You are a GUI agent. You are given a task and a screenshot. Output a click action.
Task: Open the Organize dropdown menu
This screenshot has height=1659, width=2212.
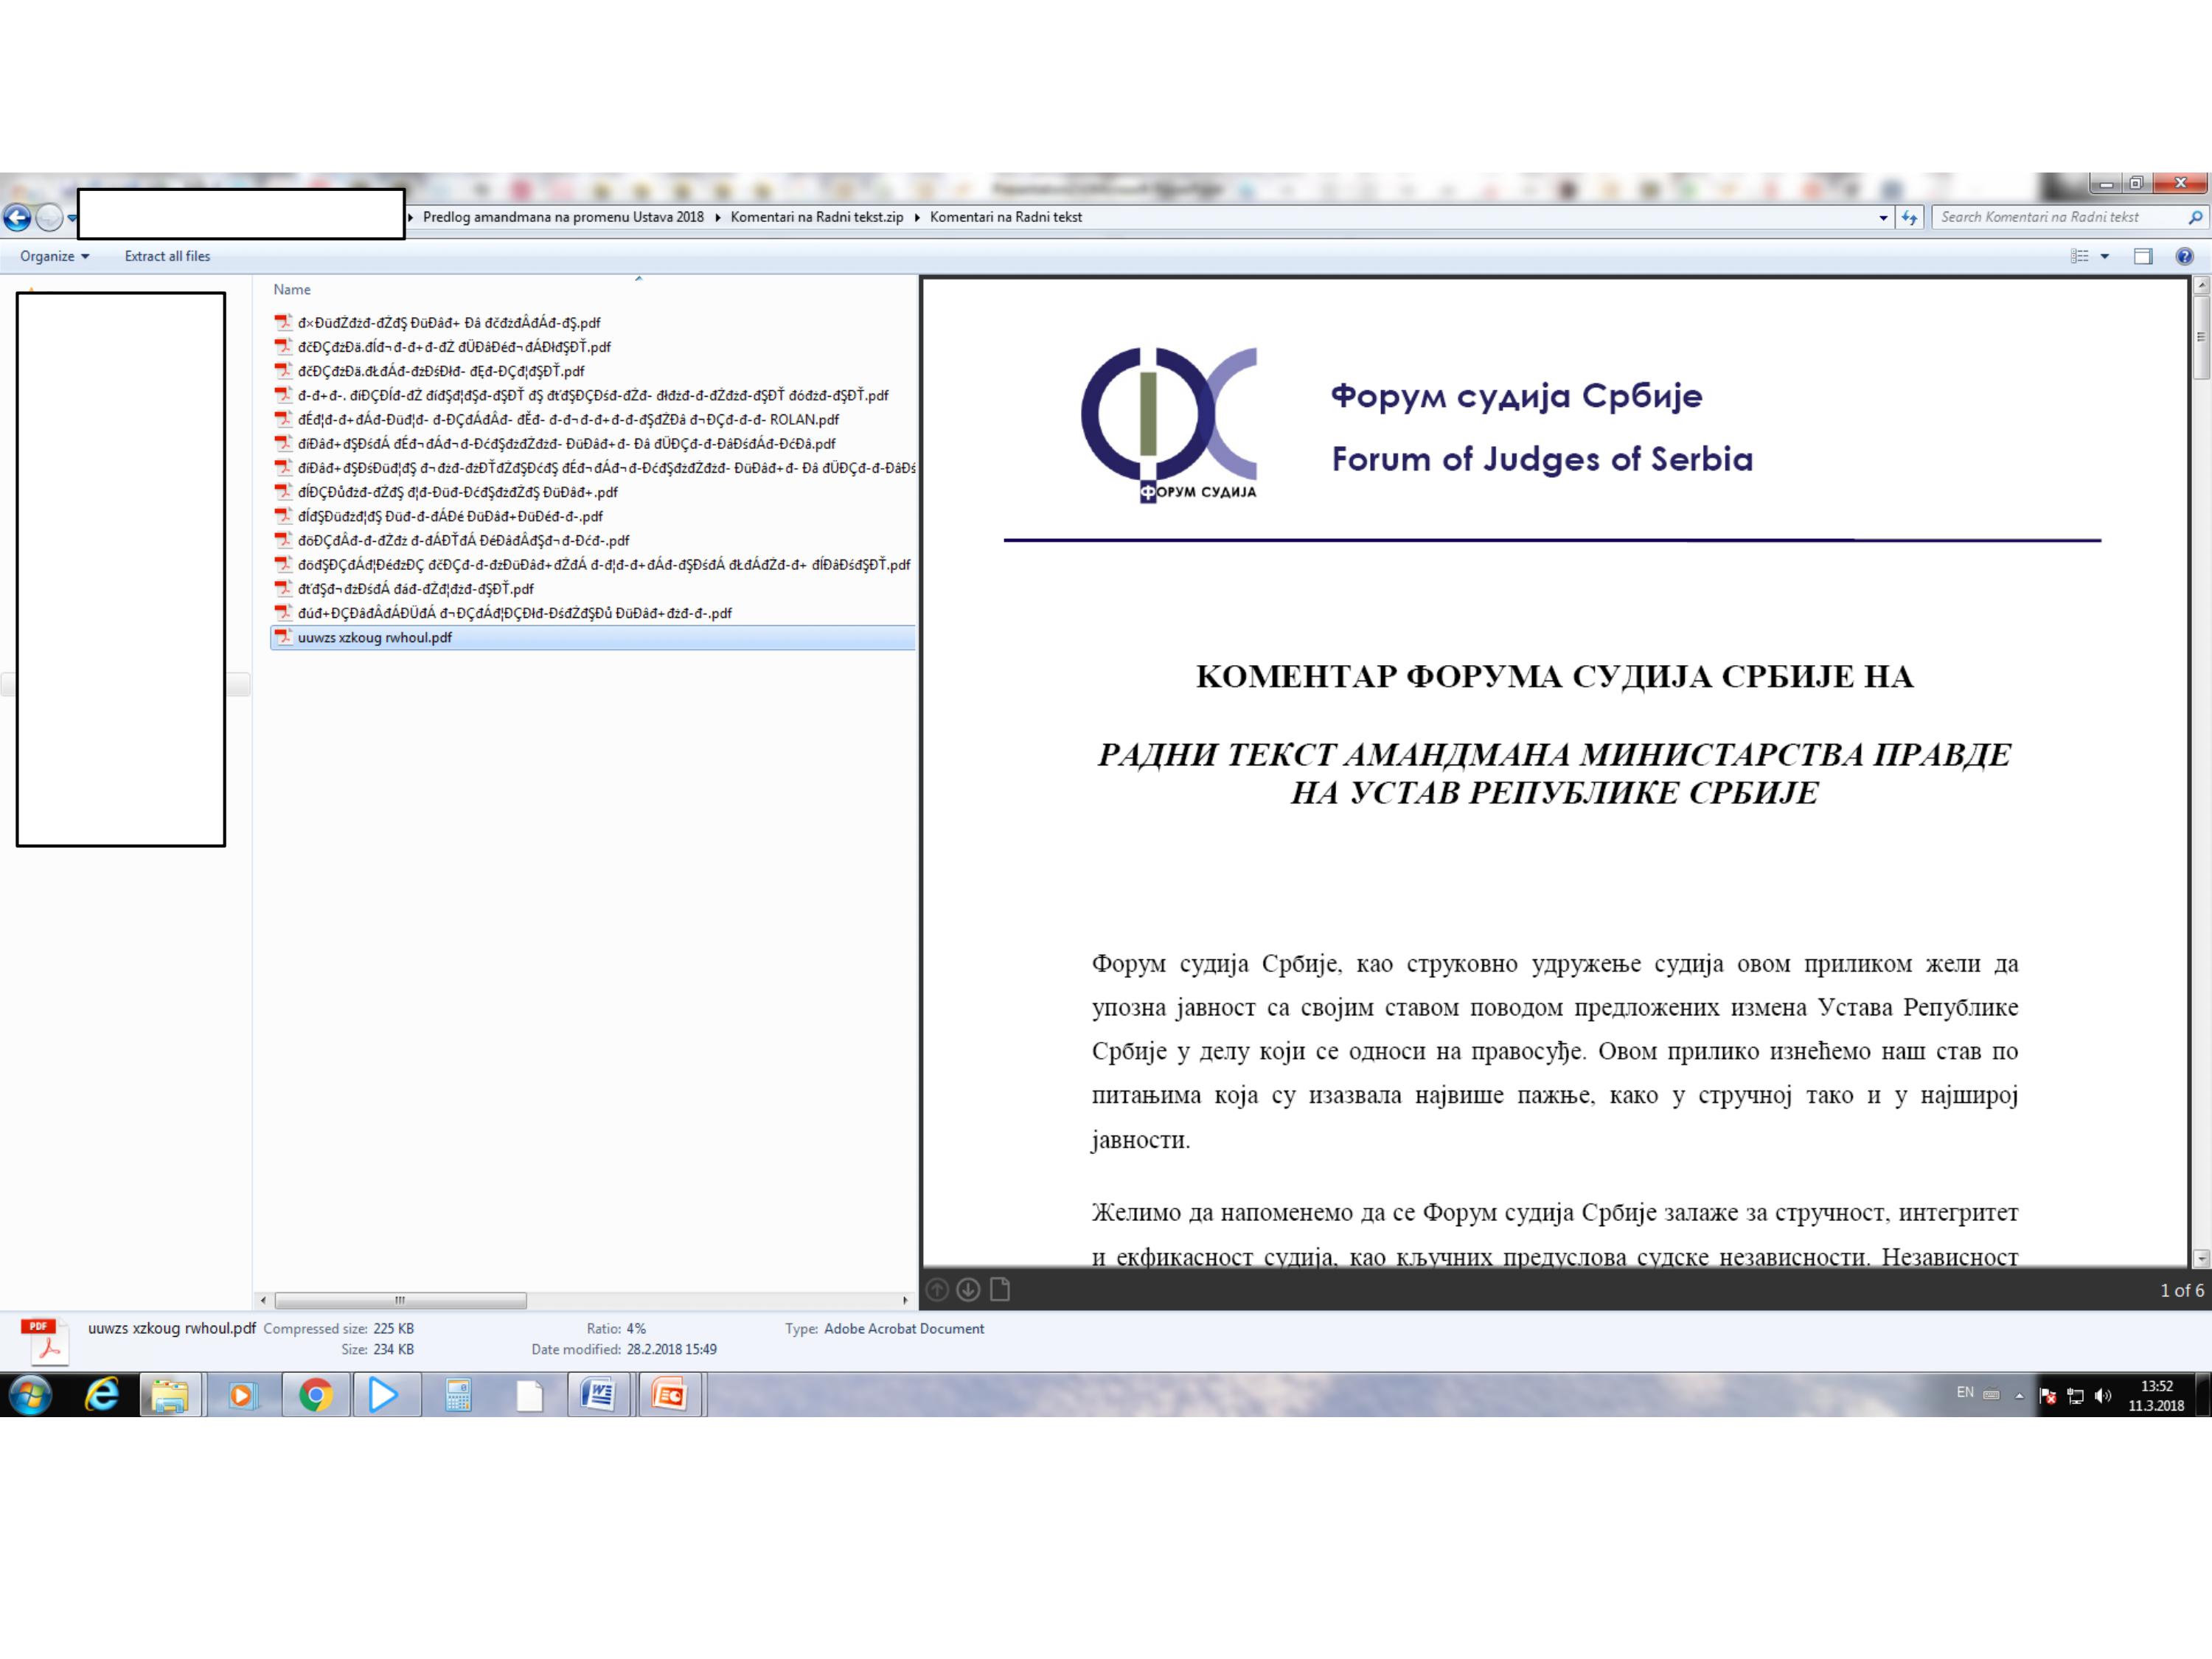tap(54, 256)
